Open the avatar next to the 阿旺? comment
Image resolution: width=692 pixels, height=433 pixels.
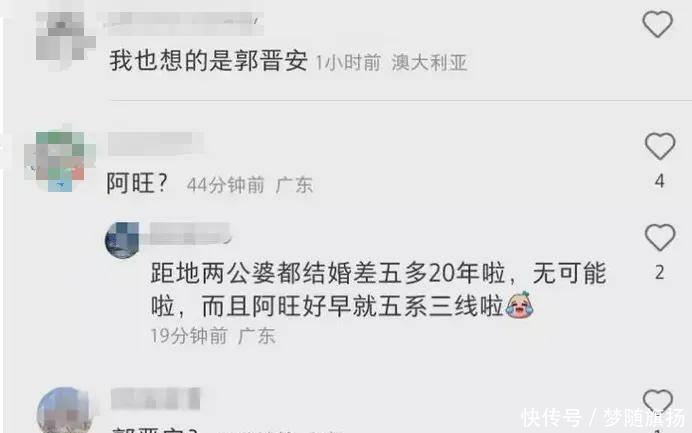pyautogui.click(x=60, y=162)
